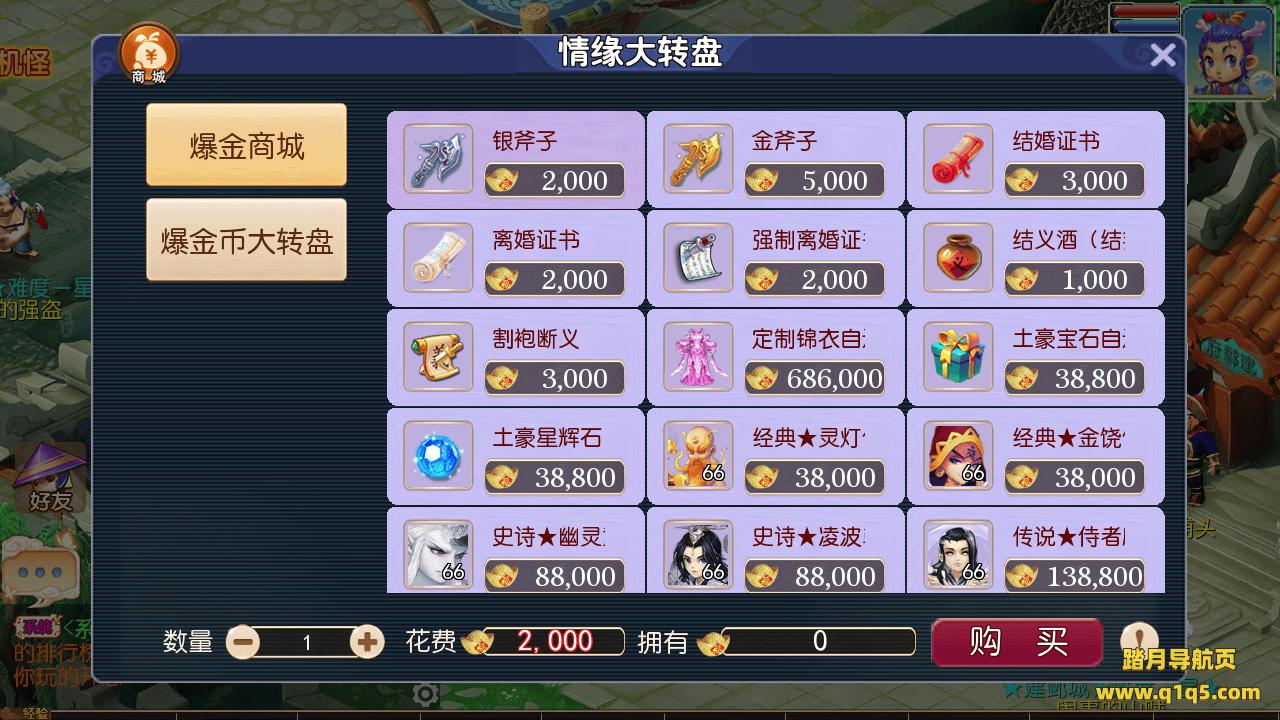Open the 商城 shop icon in header

coord(148,56)
